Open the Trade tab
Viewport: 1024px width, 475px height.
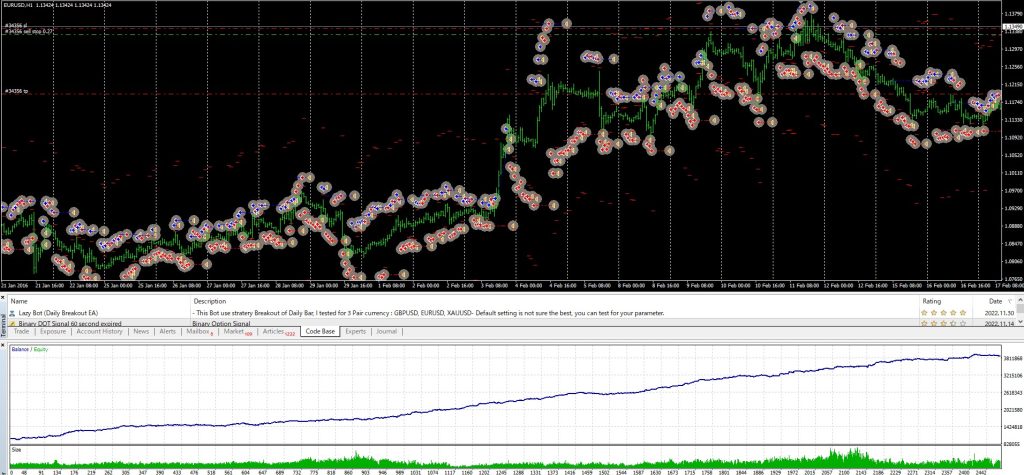20,331
